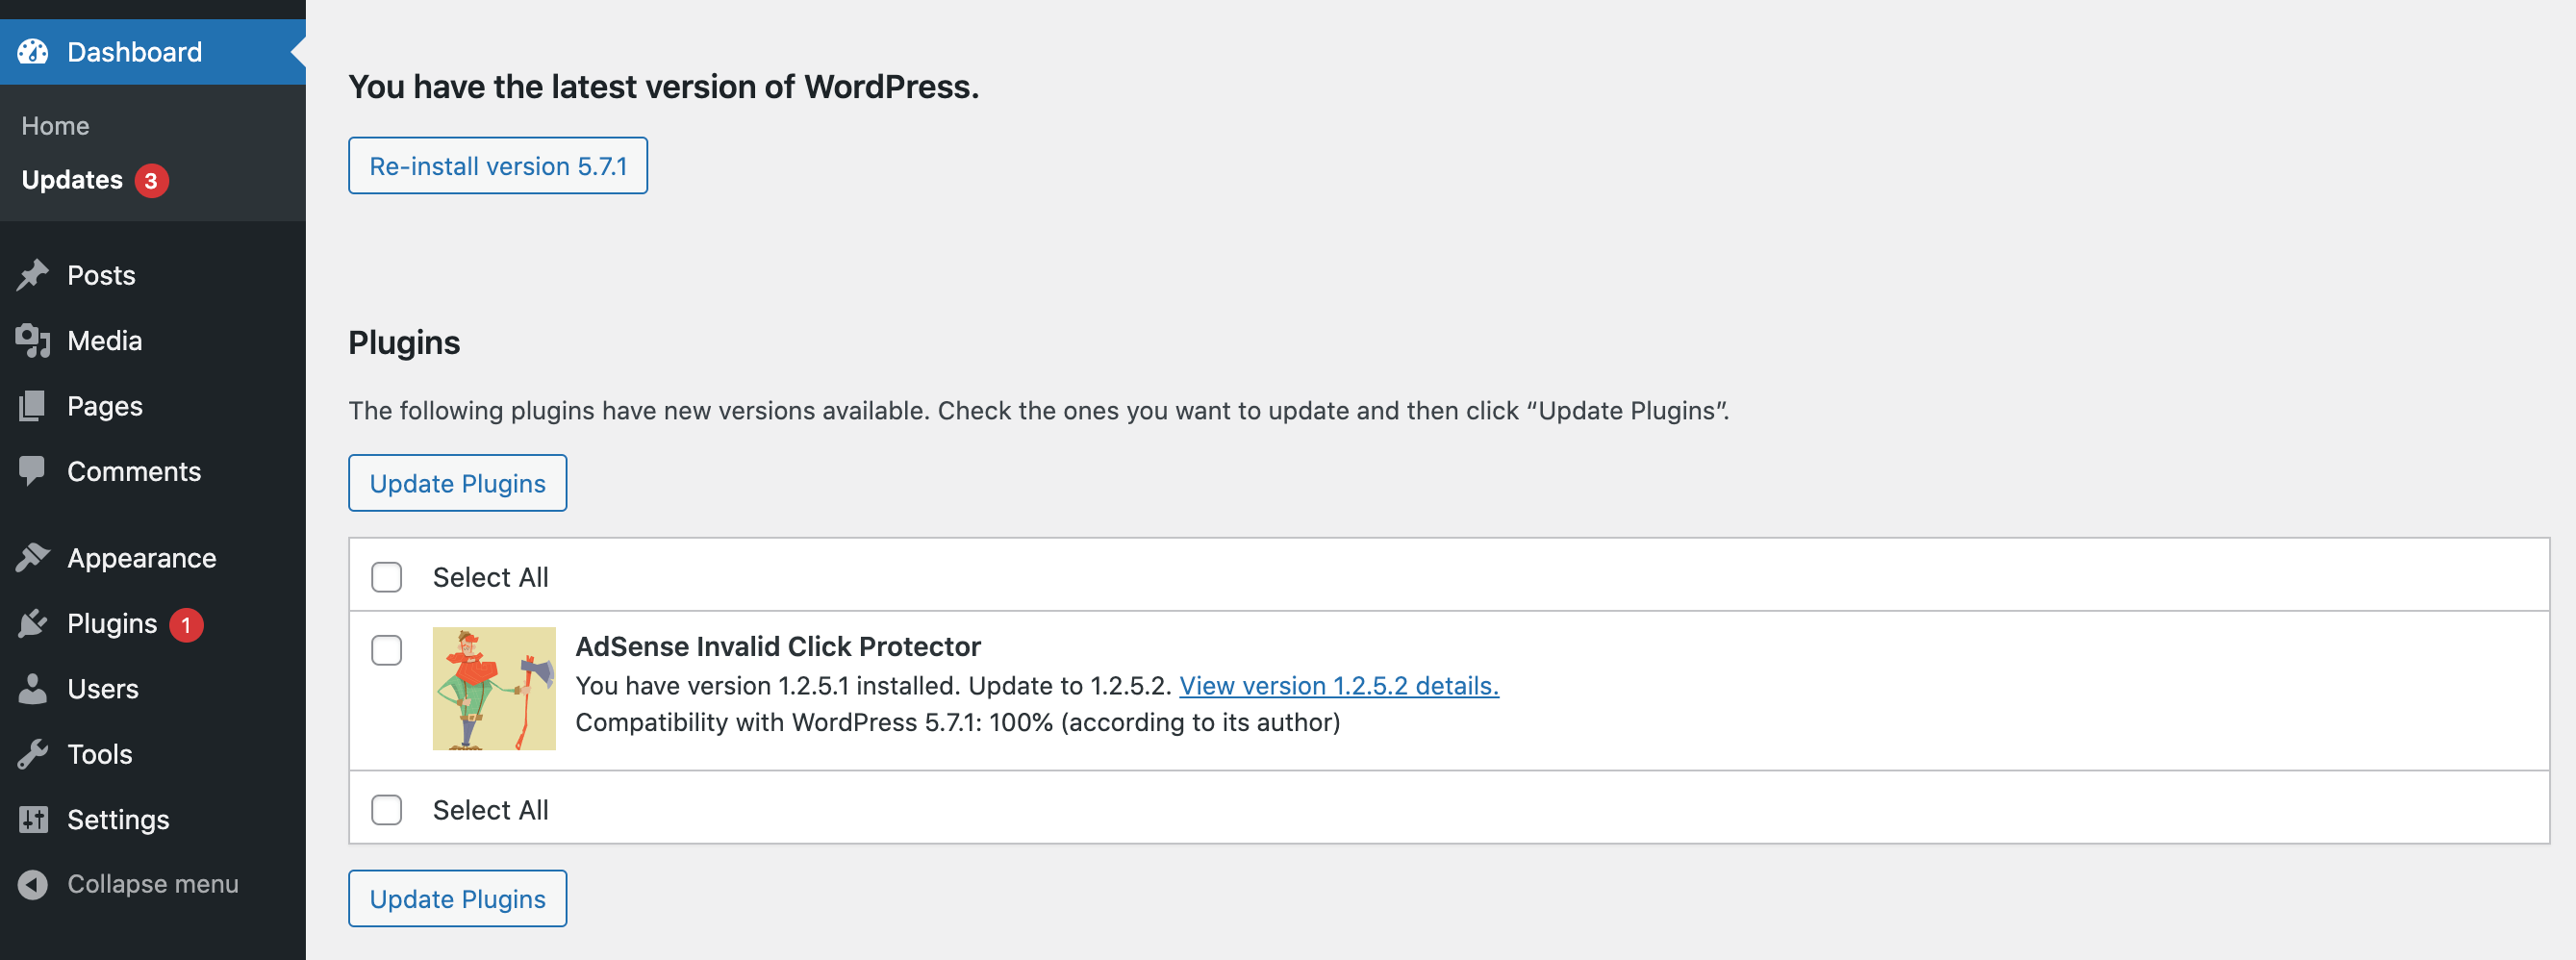This screenshot has height=960, width=2576.
Task: Click the lumberjack plugin thumbnail
Action: coord(494,689)
